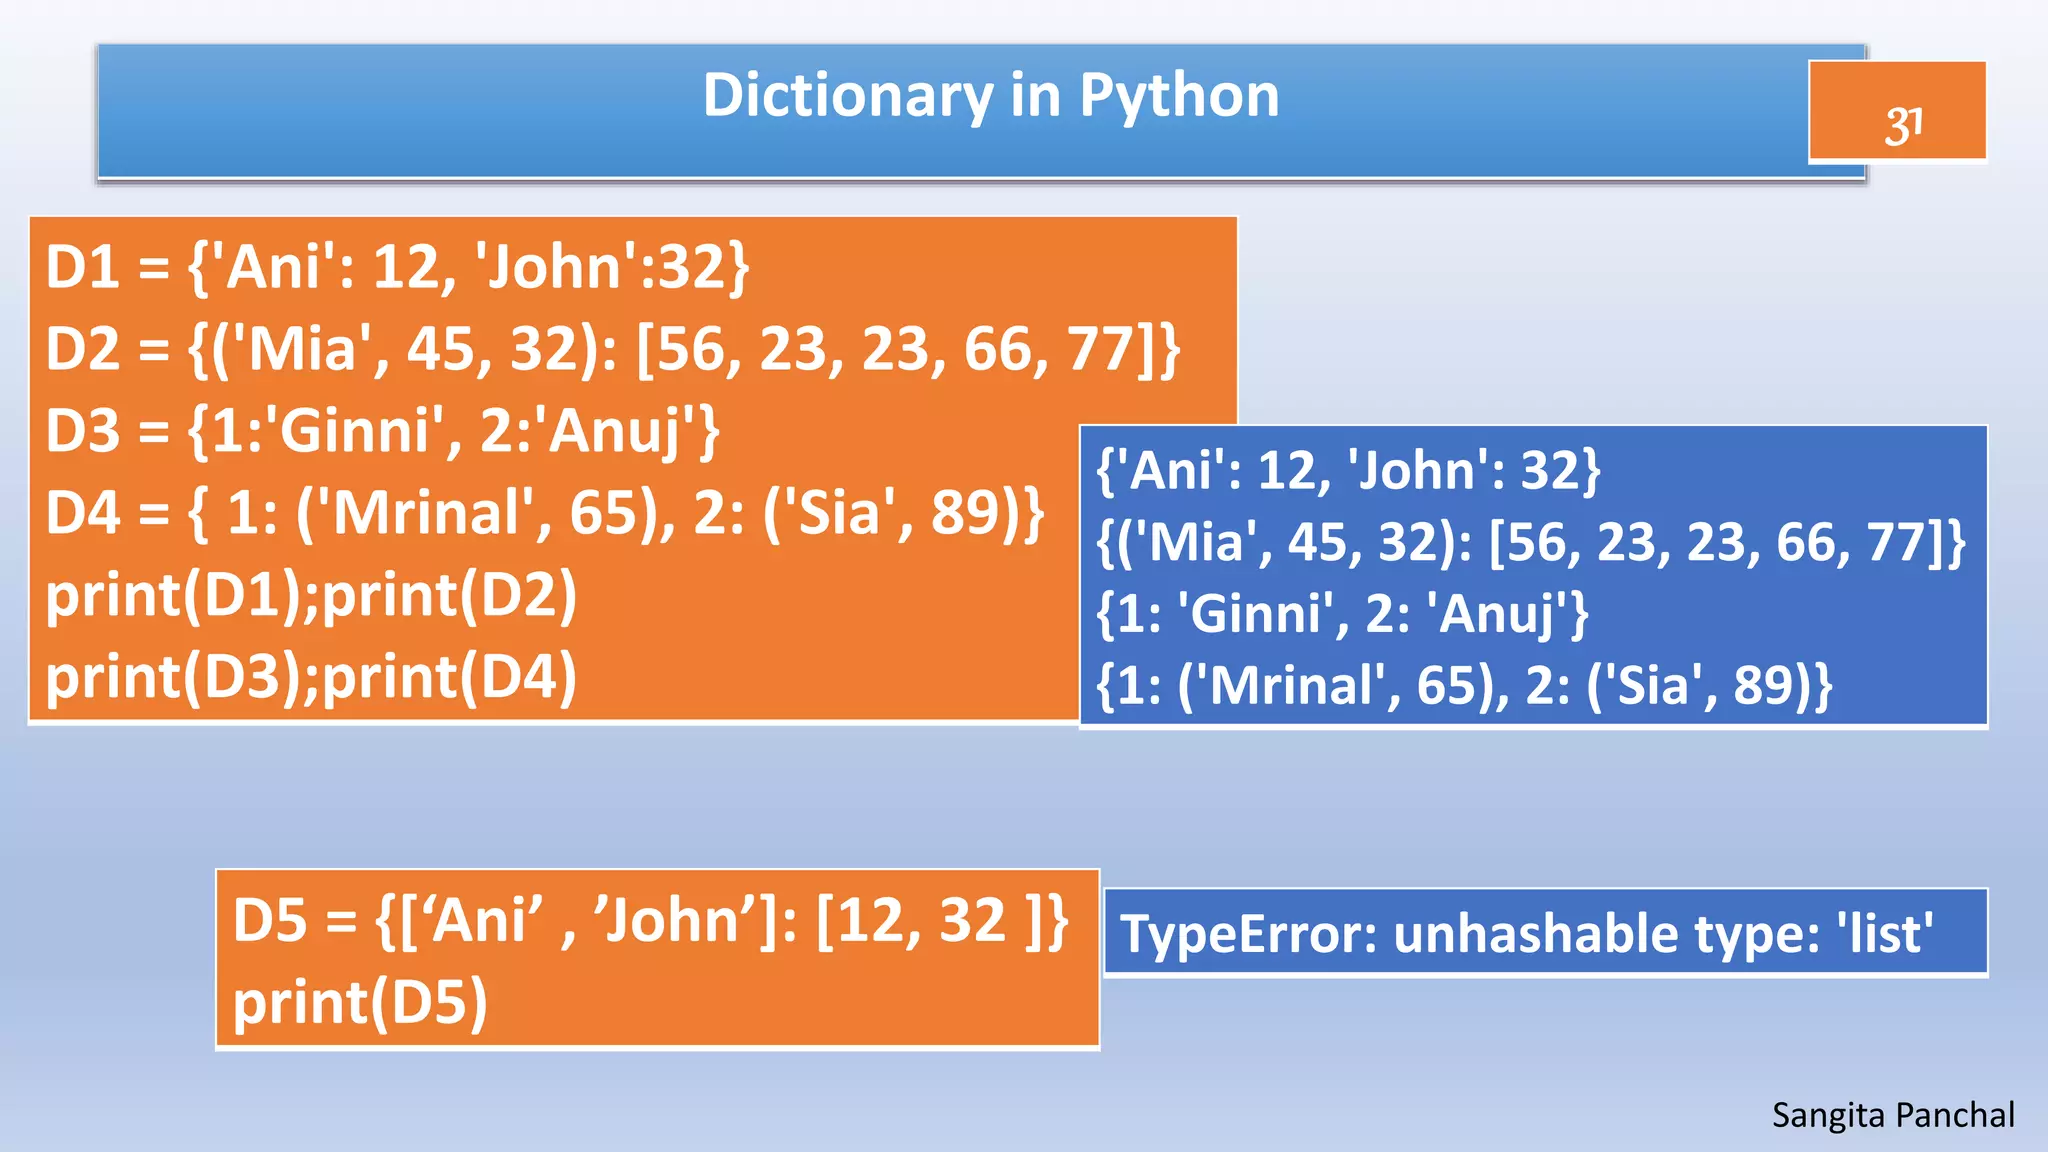Click the 'Dictionary in Python' slide title
This screenshot has width=2048, height=1152.
coord(990,96)
